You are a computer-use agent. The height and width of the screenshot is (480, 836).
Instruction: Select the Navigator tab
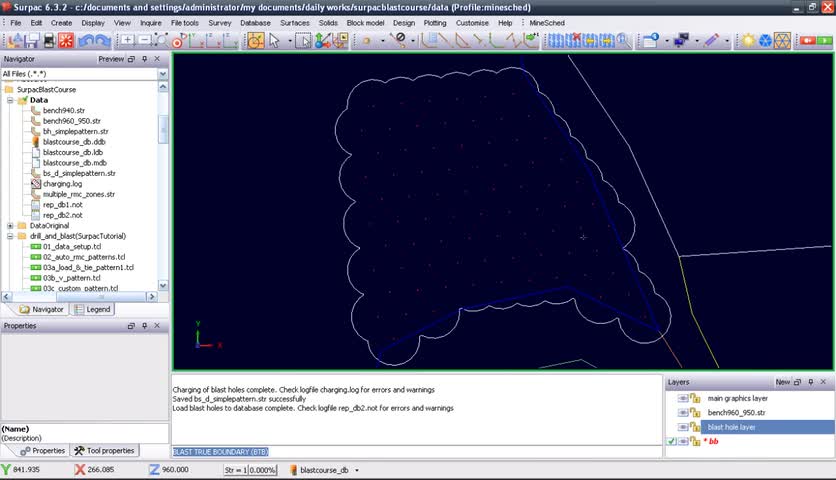click(x=41, y=309)
